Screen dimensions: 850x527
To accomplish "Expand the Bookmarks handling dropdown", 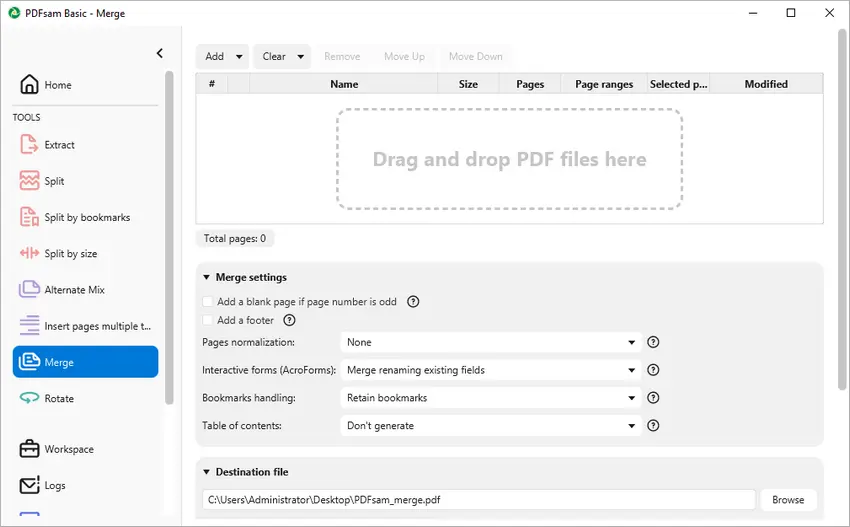I will tap(490, 398).
